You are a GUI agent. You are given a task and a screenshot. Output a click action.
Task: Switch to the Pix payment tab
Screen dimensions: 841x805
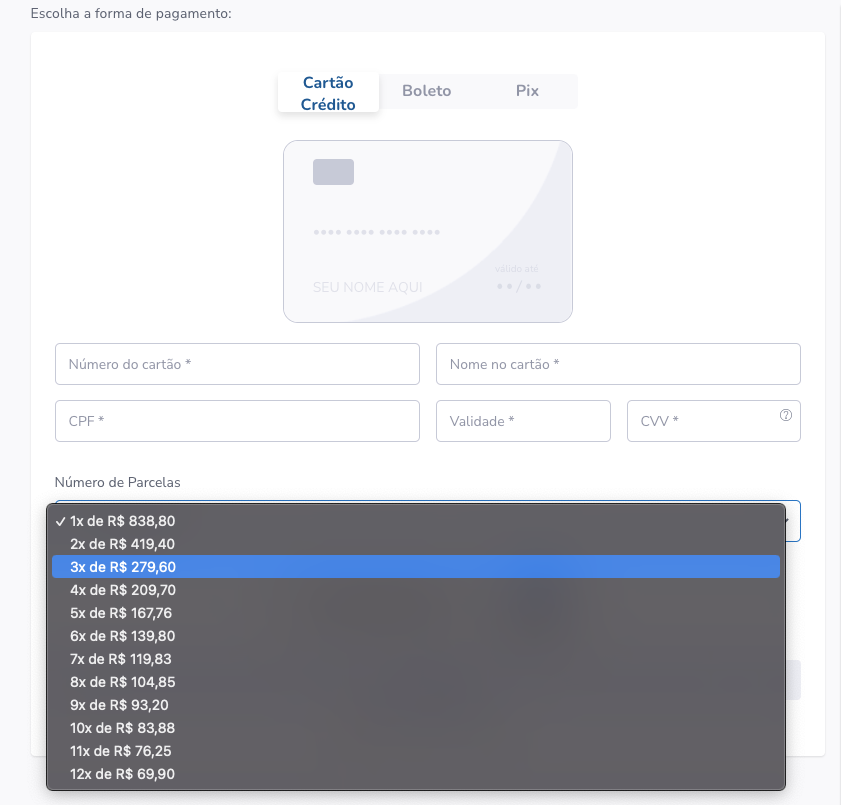pyautogui.click(x=527, y=91)
